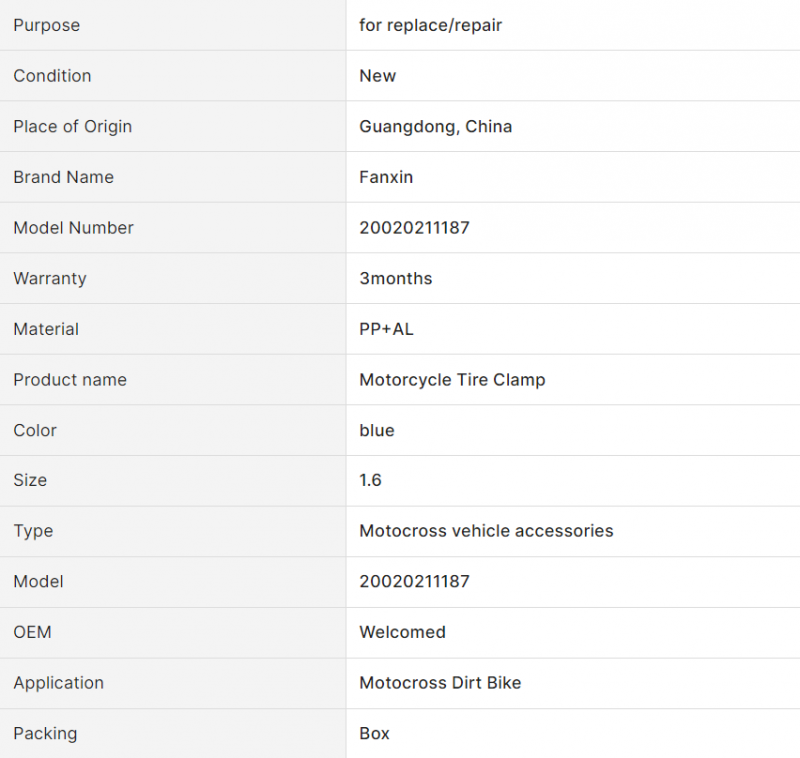Click the 'Model' row label
Screen dimensions: 800x758
coord(38,582)
